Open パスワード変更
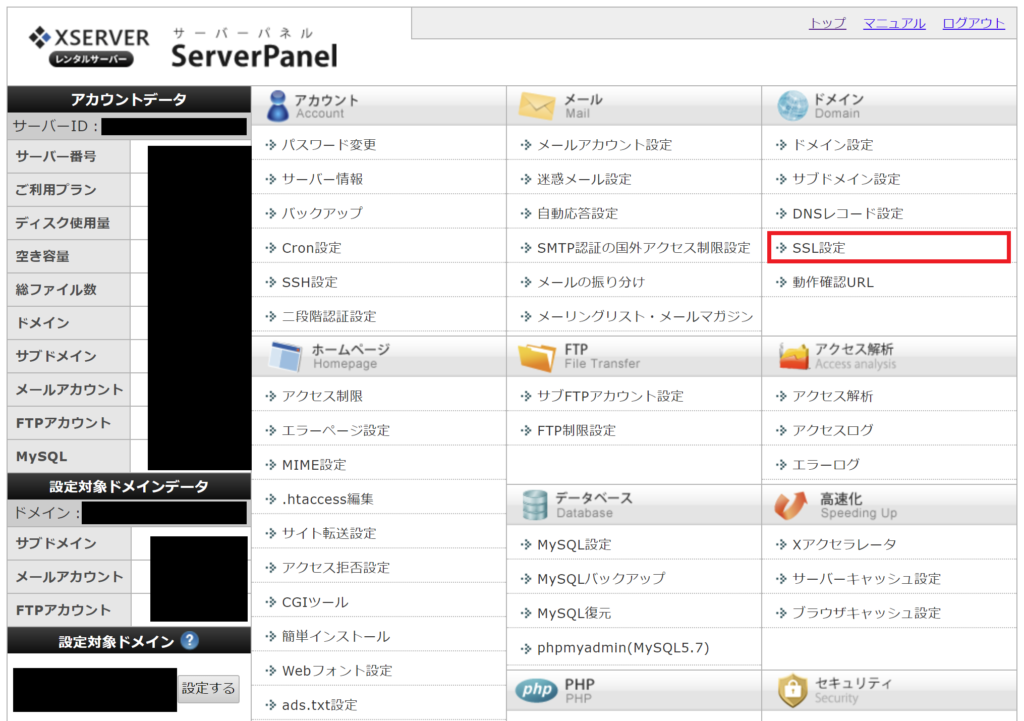 [x=328, y=145]
